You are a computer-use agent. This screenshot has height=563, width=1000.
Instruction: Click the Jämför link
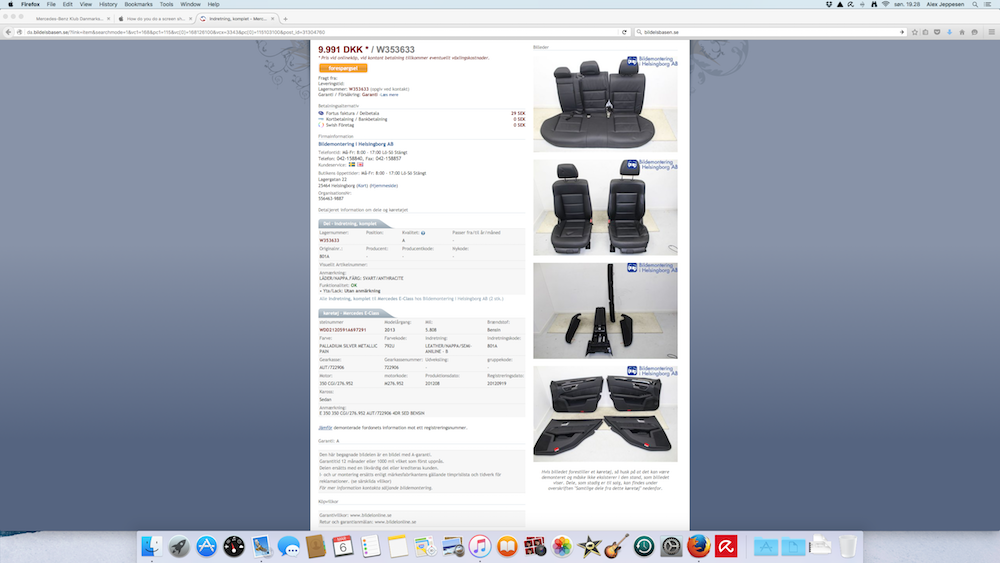pyautogui.click(x=325, y=428)
